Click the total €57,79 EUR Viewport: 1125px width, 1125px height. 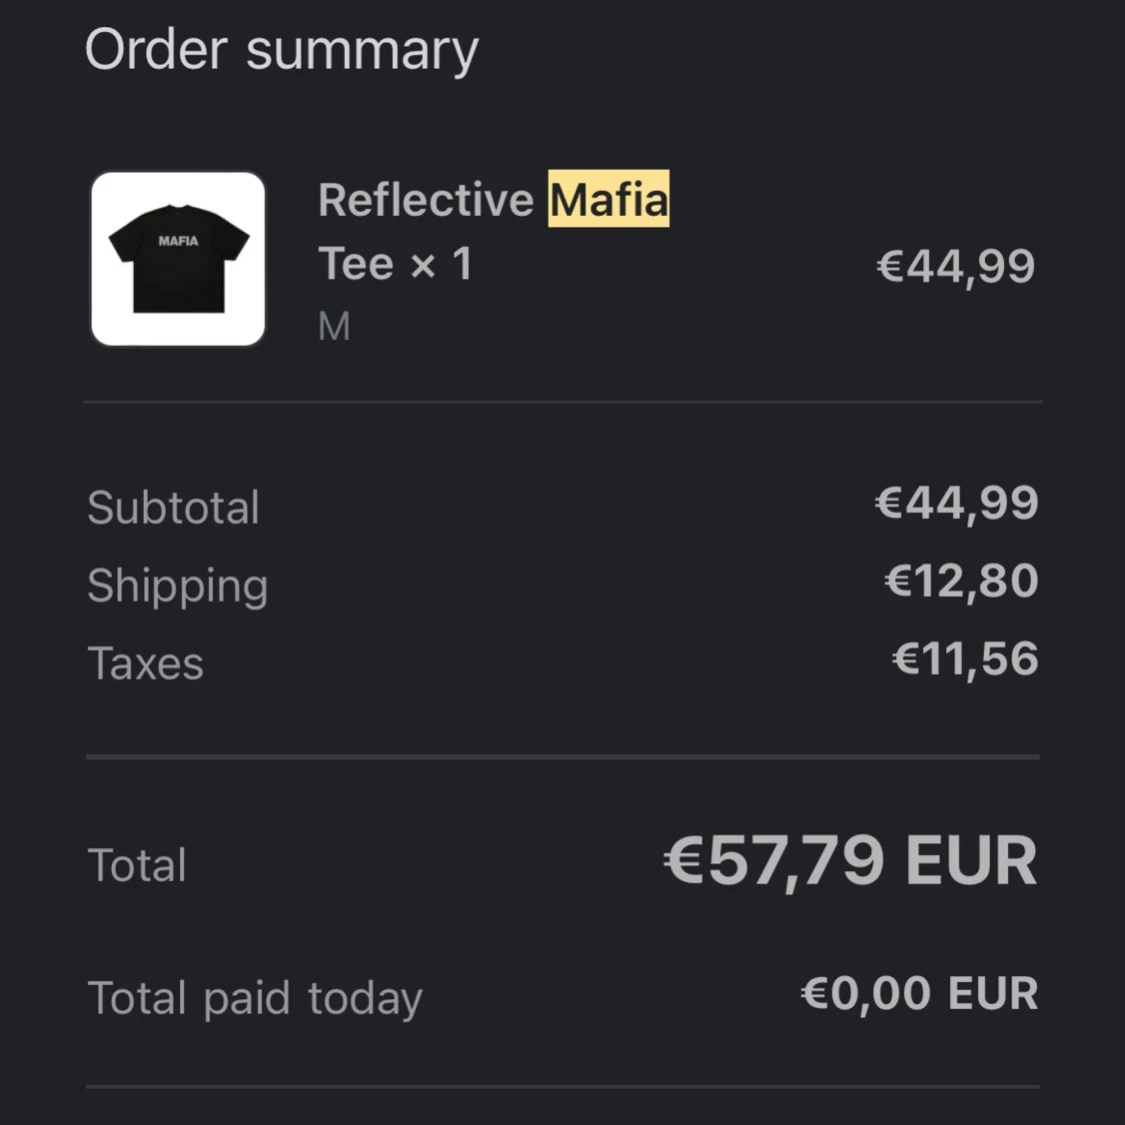point(850,861)
